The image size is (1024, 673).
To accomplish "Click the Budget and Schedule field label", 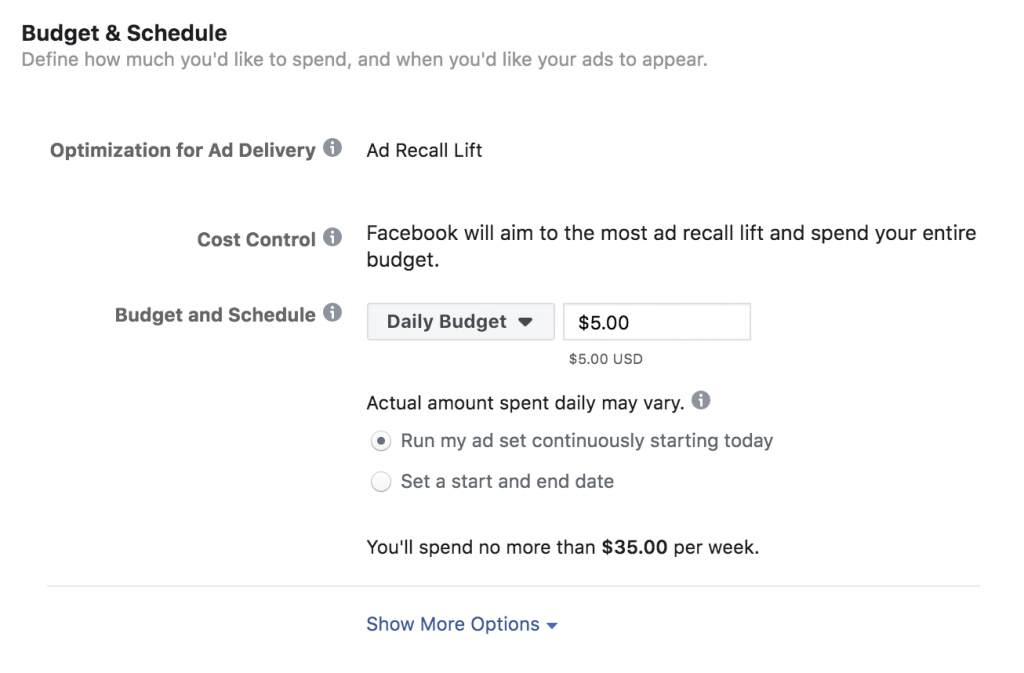I will tap(215, 315).
